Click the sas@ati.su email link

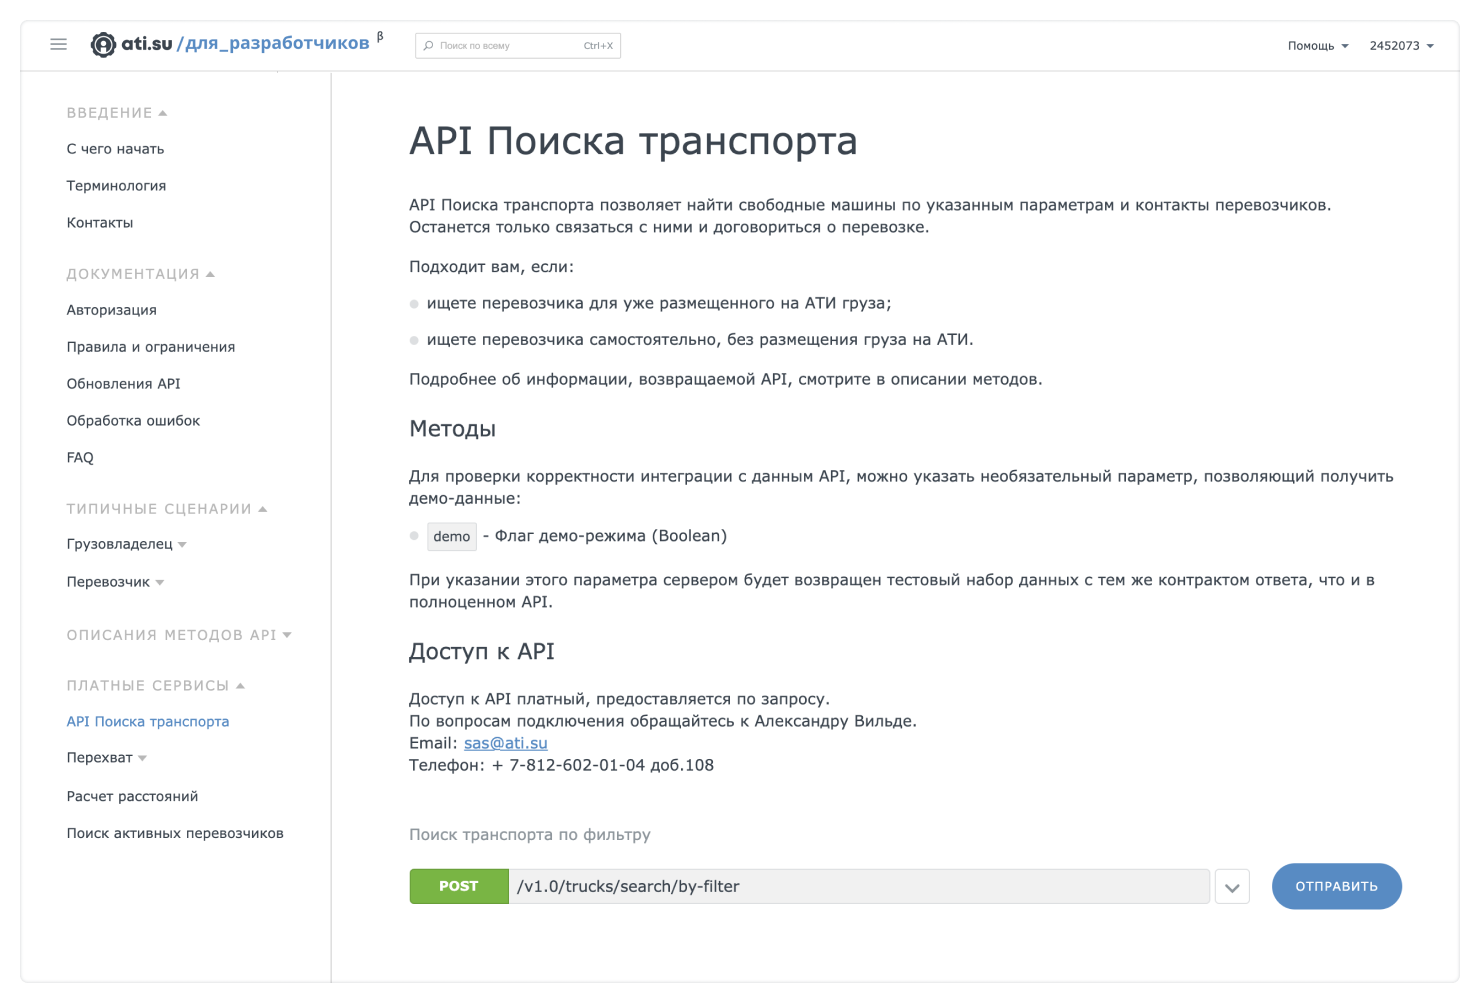[x=505, y=743]
